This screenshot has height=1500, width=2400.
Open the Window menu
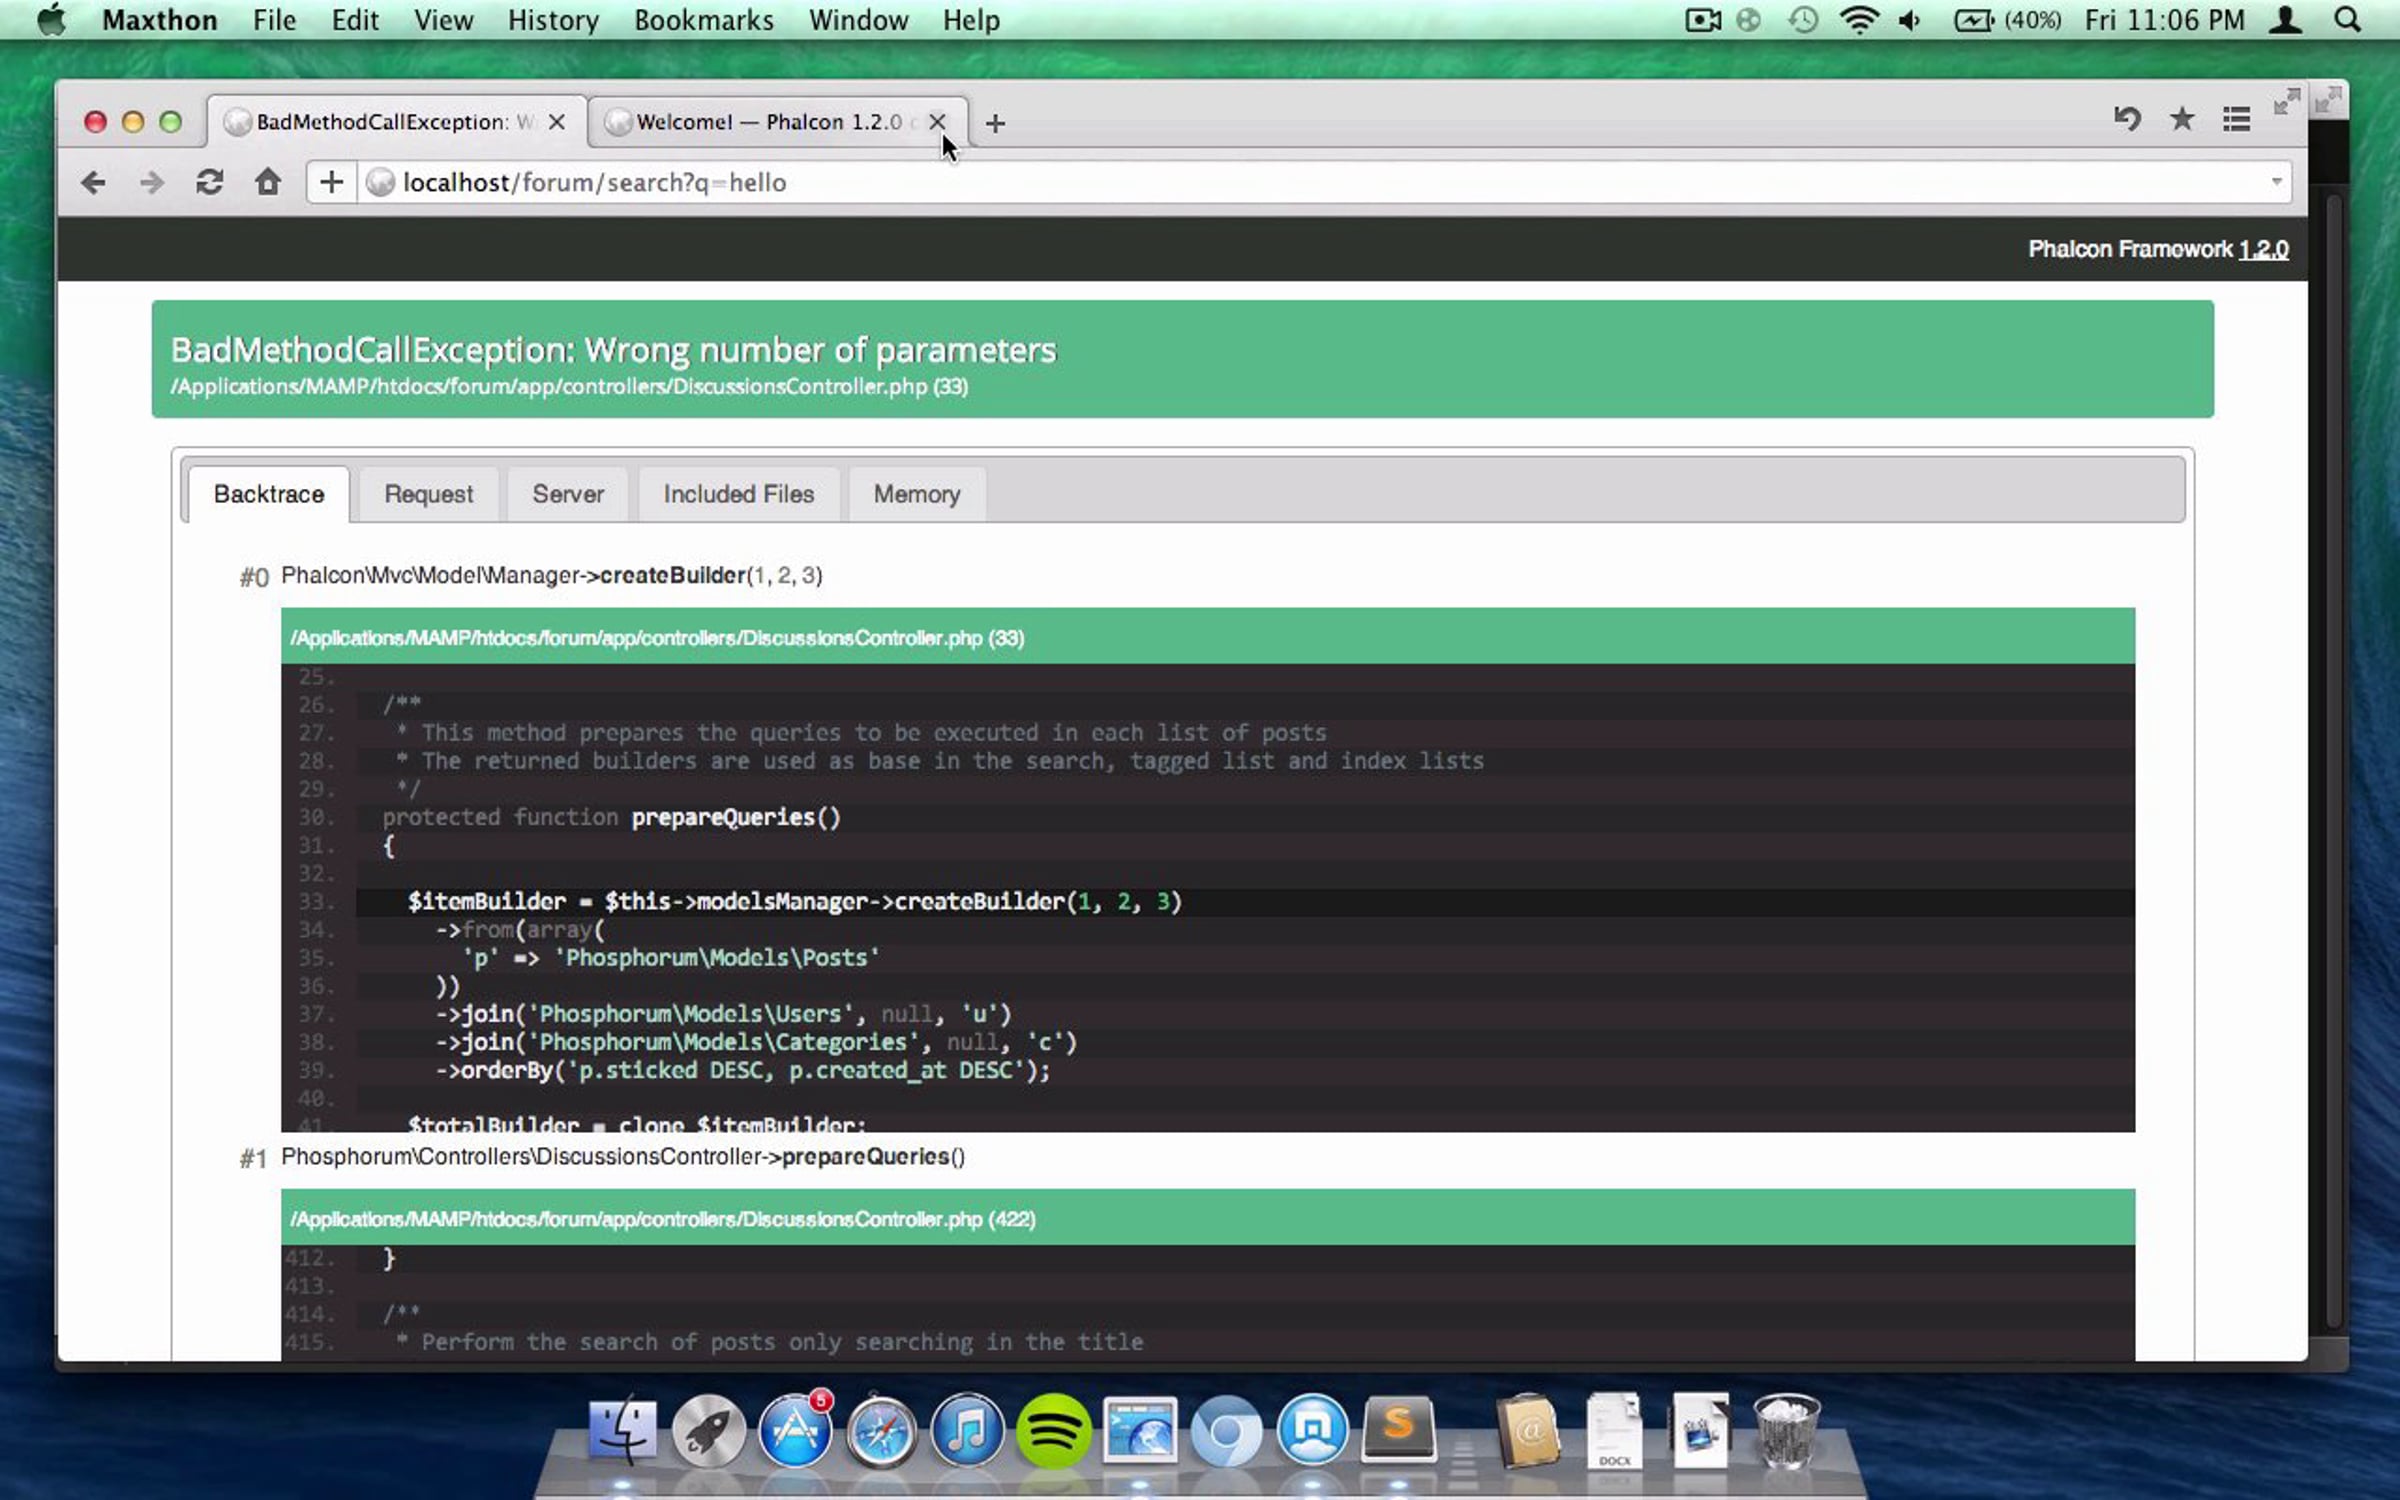pos(858,20)
